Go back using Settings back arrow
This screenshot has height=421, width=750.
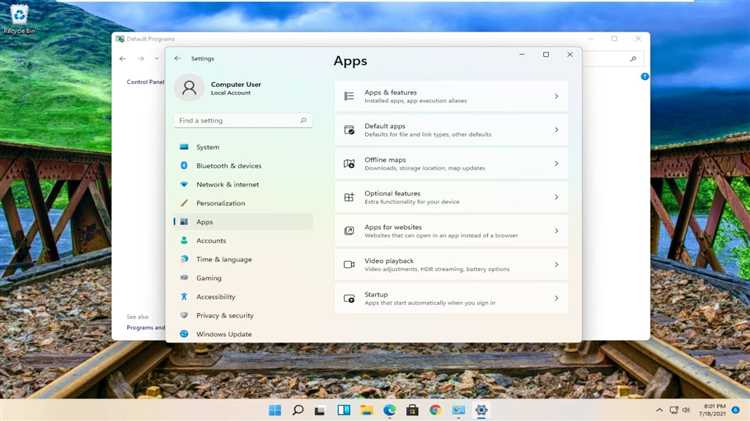178,58
